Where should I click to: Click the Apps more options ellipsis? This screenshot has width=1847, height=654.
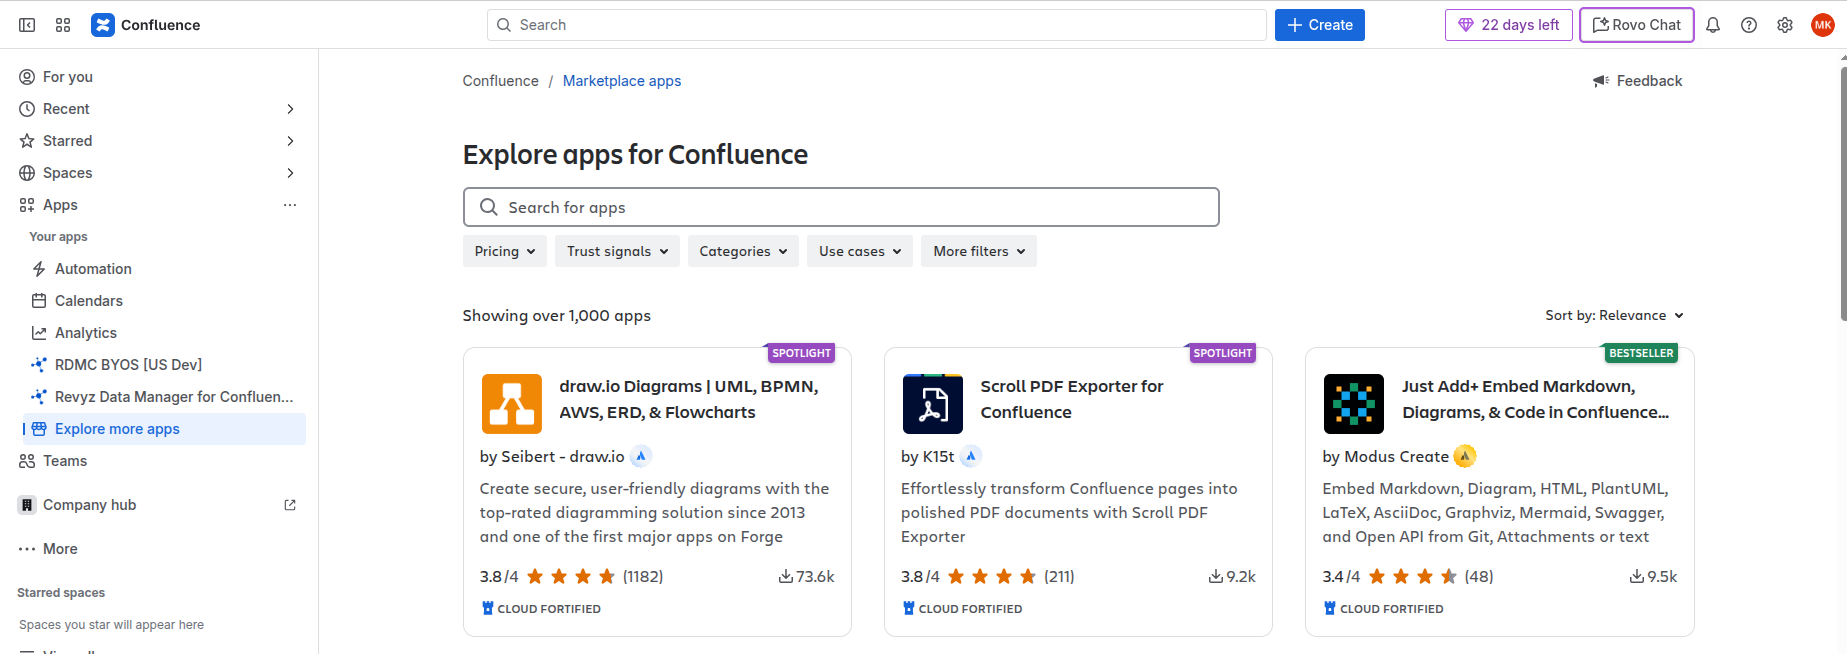(x=290, y=205)
